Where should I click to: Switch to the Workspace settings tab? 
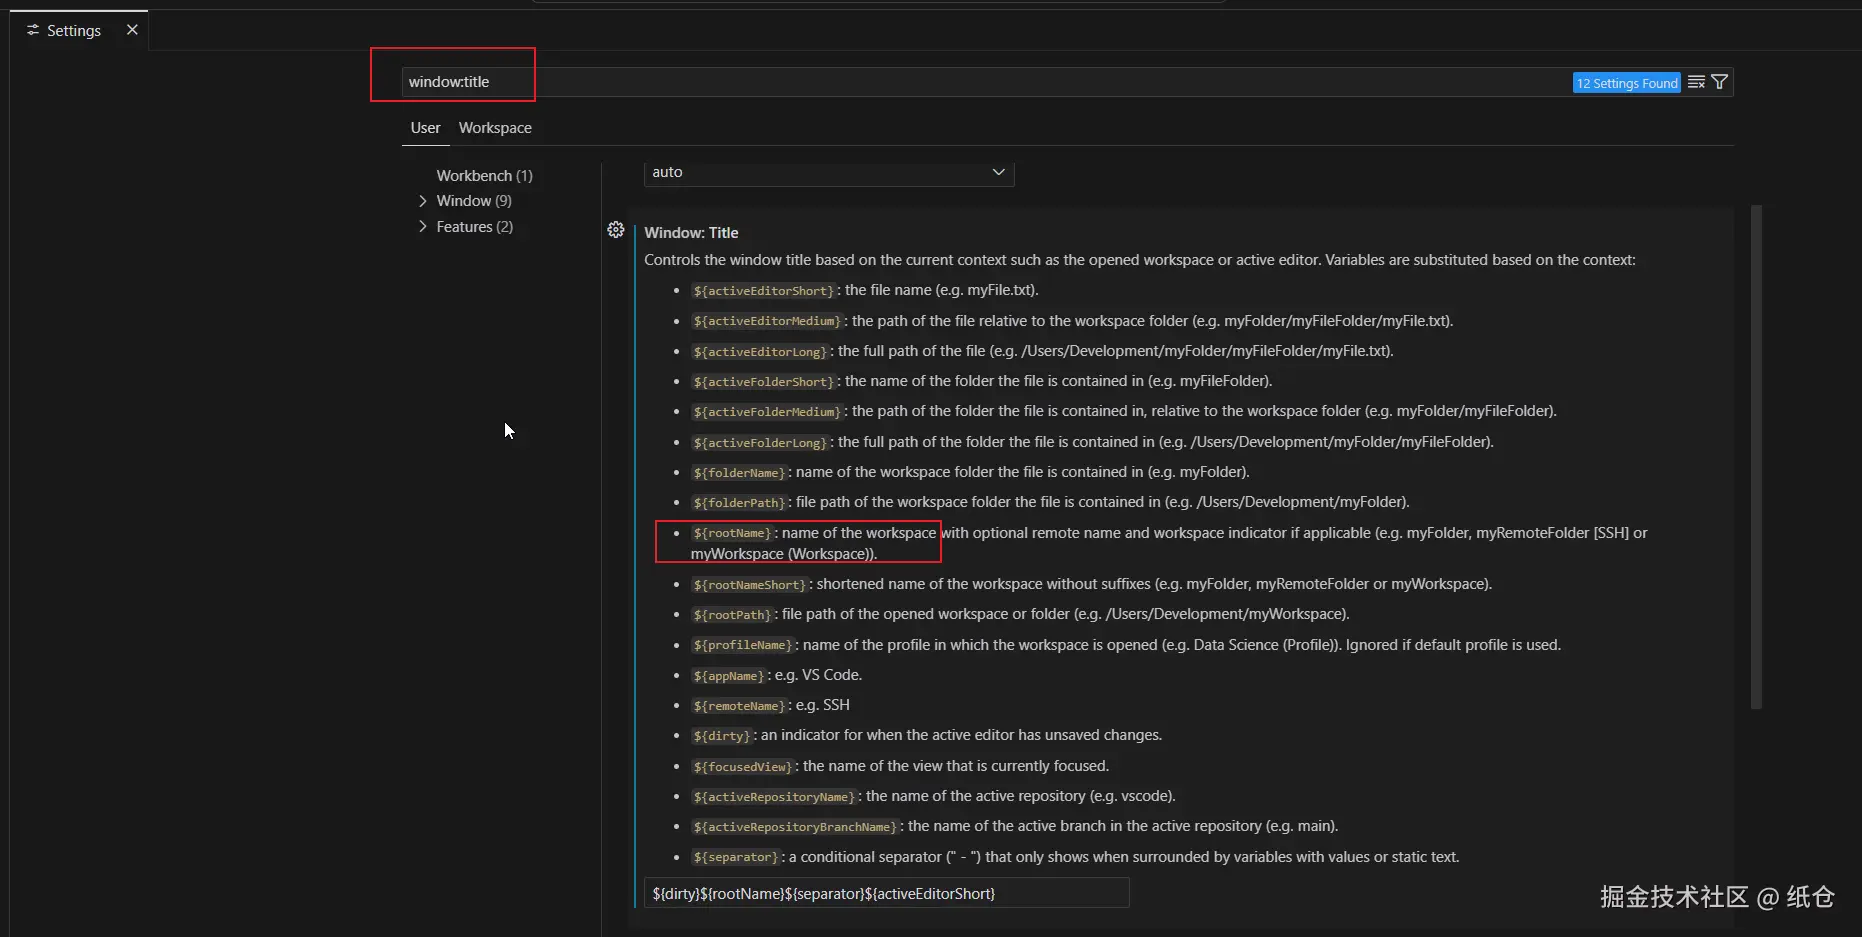495,128
